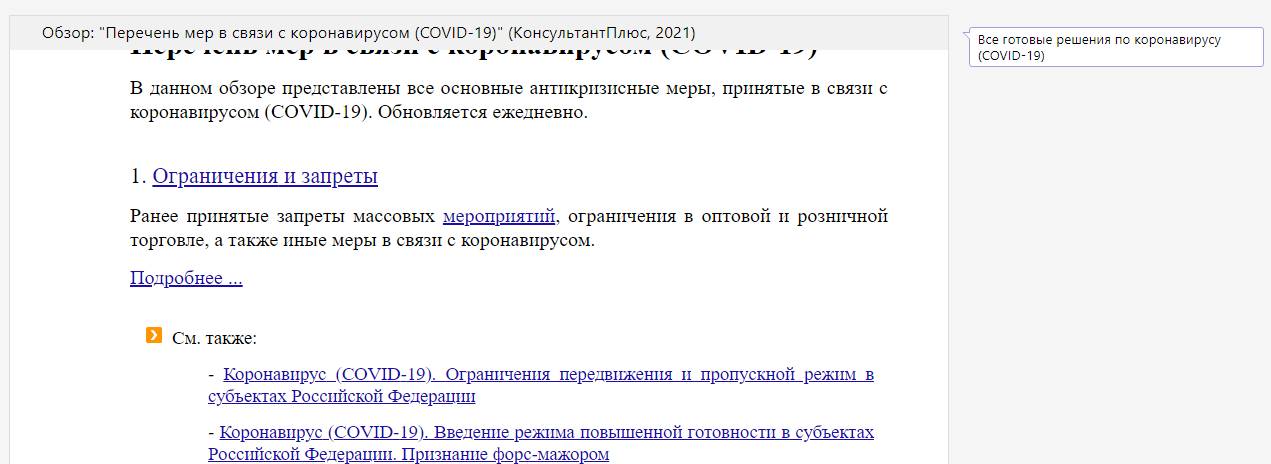Click the orange arrow icon beside См. также
The height and width of the screenshot is (464, 1271).
(x=153, y=335)
